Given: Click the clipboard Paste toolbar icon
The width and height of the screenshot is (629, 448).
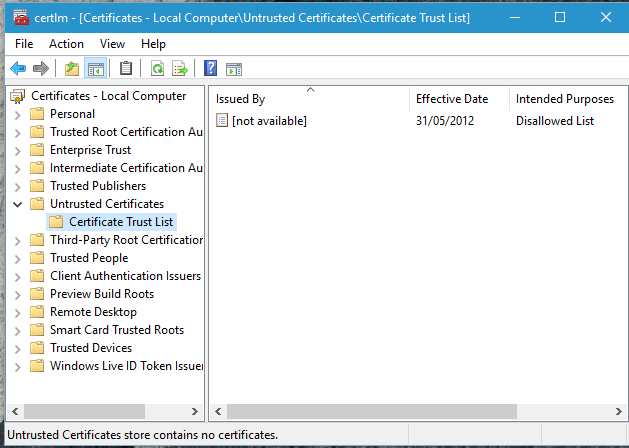Looking at the screenshot, I should [126, 69].
